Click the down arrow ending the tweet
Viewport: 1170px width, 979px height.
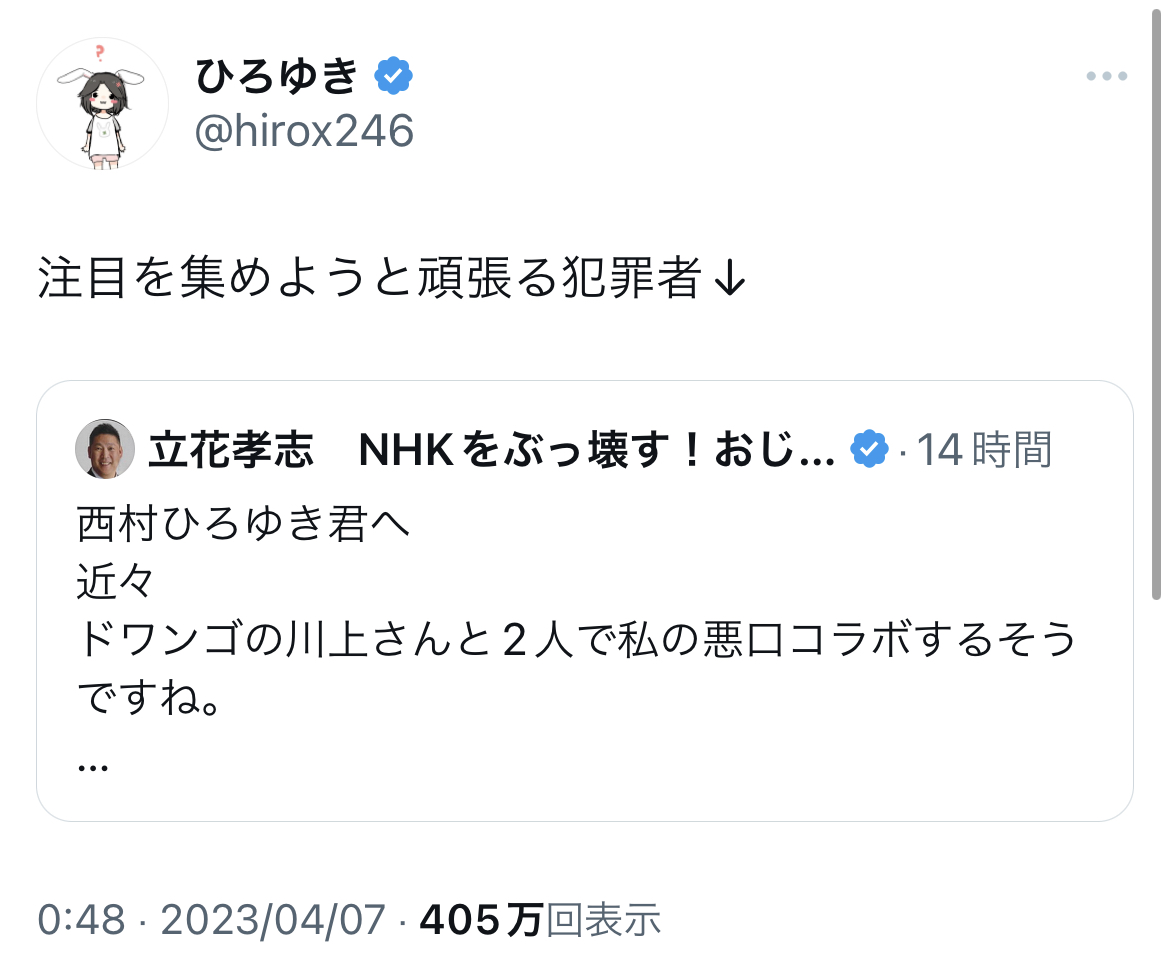pyautogui.click(x=730, y=282)
